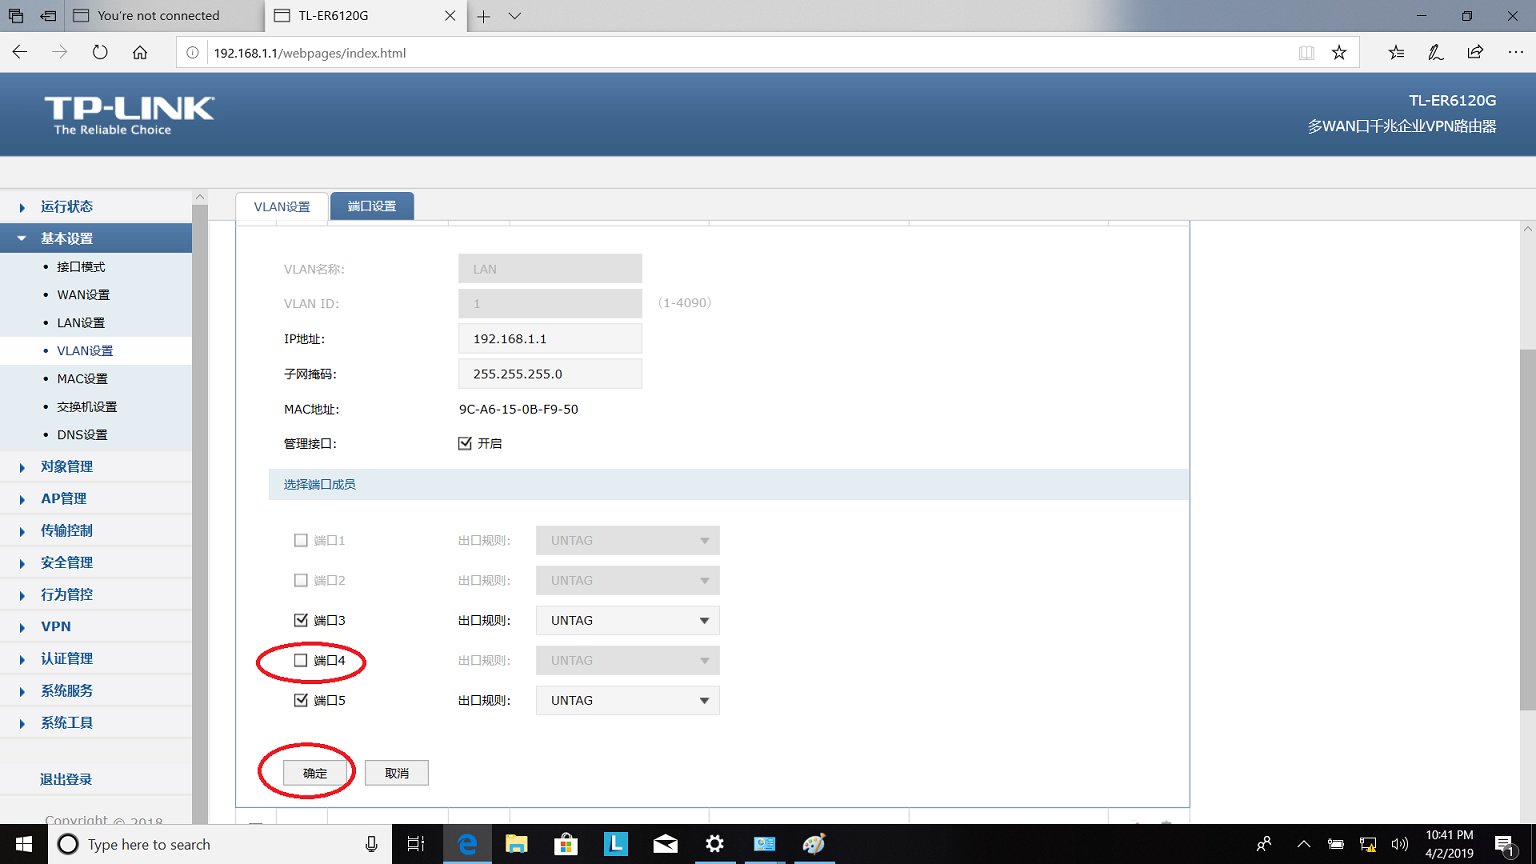This screenshot has height=864, width=1536.
Task: Click the 确定 confirm button
Action: click(x=314, y=772)
